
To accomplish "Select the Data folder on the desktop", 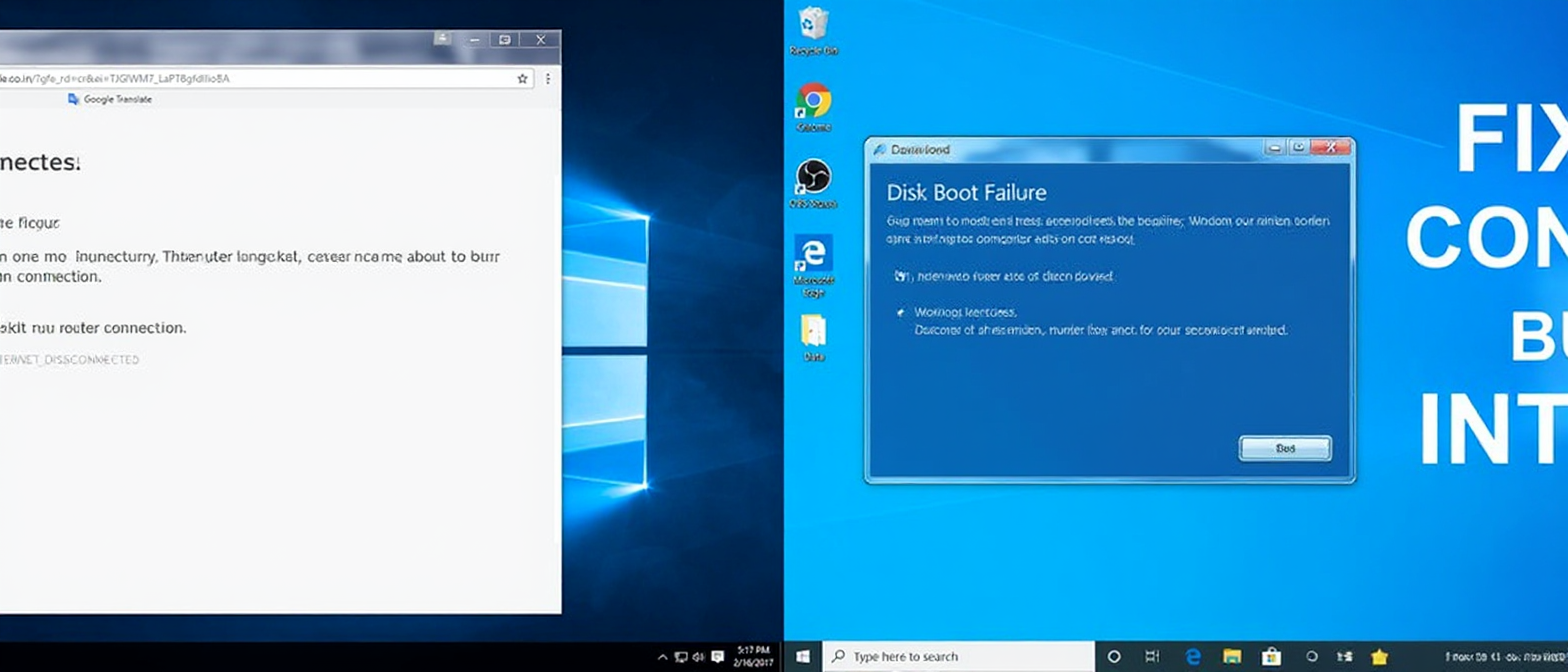I will 813,337.
